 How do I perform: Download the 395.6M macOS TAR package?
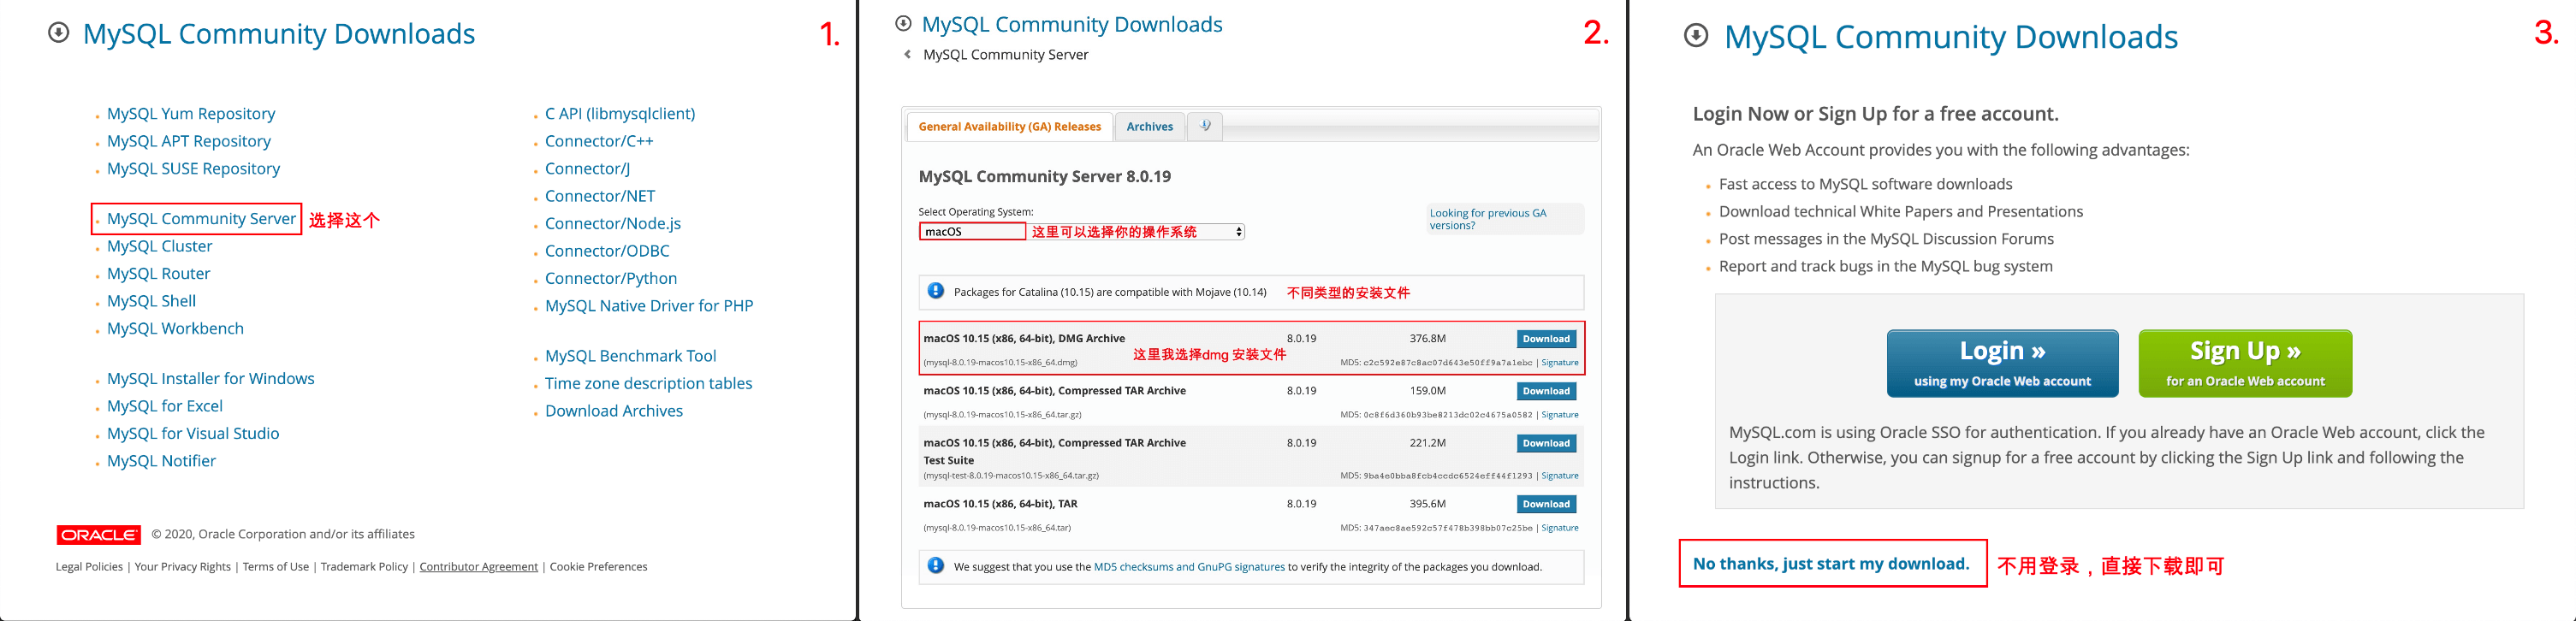pyautogui.click(x=1546, y=504)
